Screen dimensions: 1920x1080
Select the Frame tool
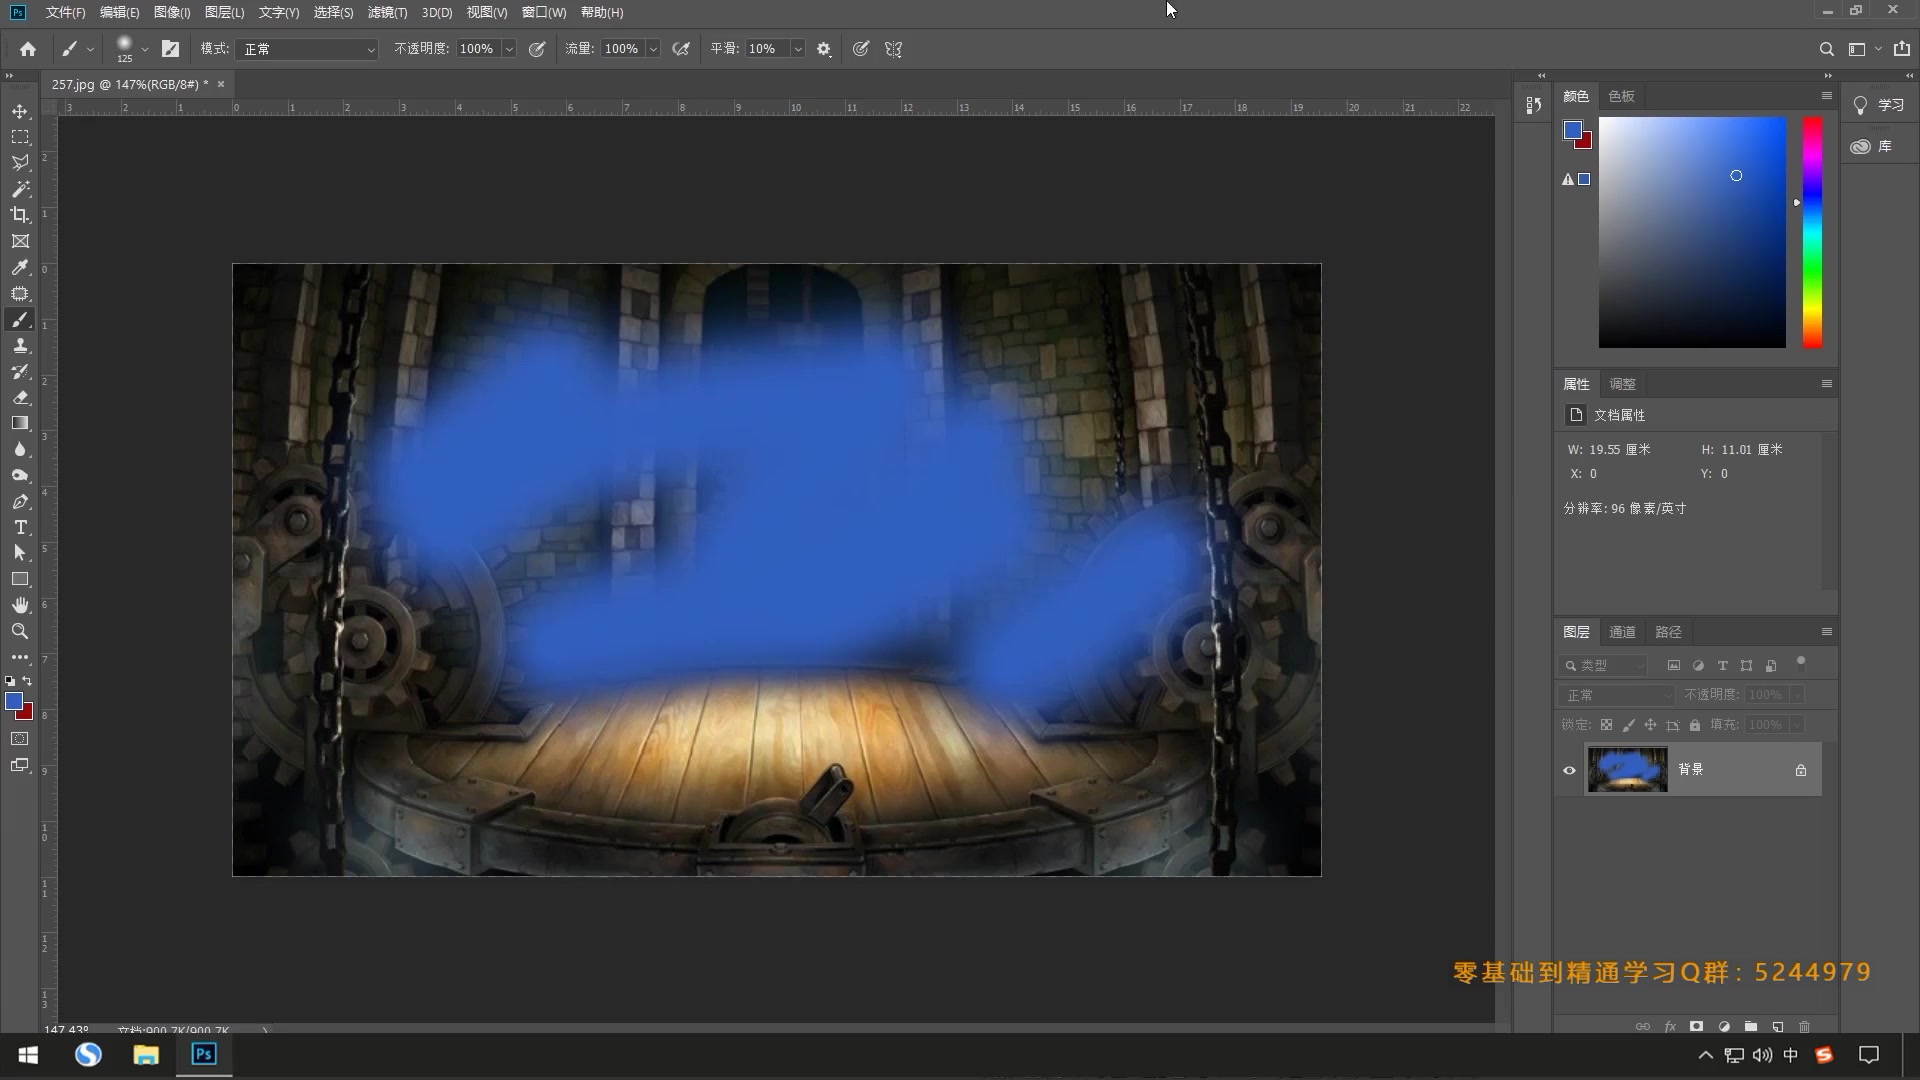point(20,241)
